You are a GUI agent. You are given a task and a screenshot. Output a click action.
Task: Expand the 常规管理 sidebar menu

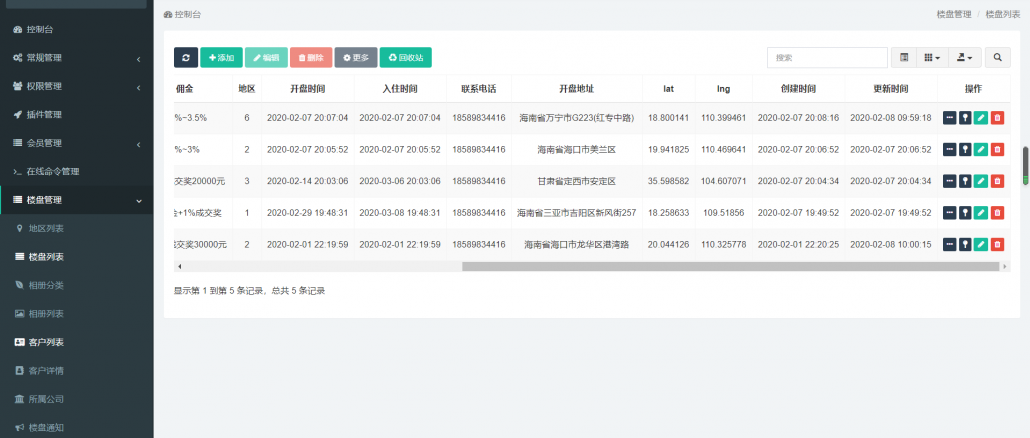point(76,58)
